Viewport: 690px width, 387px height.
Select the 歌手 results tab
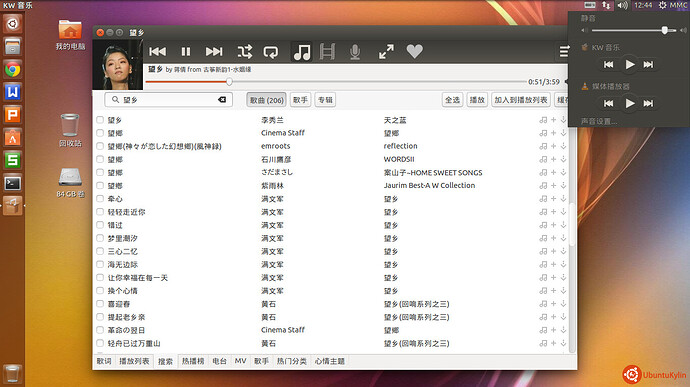pos(300,100)
